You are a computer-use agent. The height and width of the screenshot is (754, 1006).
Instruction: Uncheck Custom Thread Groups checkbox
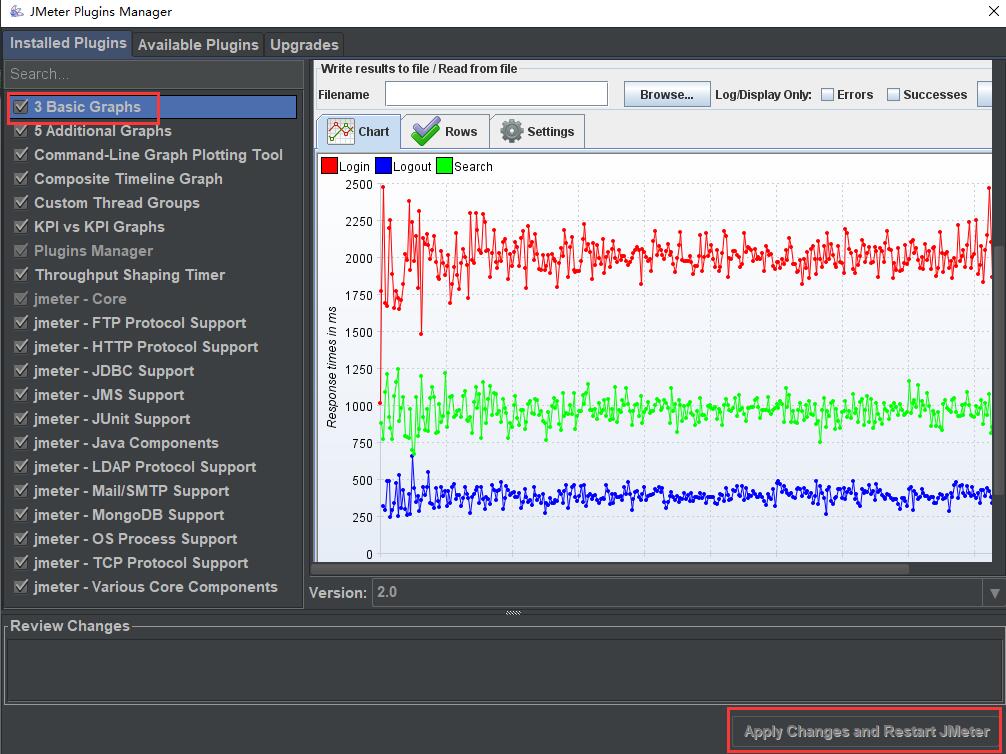tap(21, 203)
